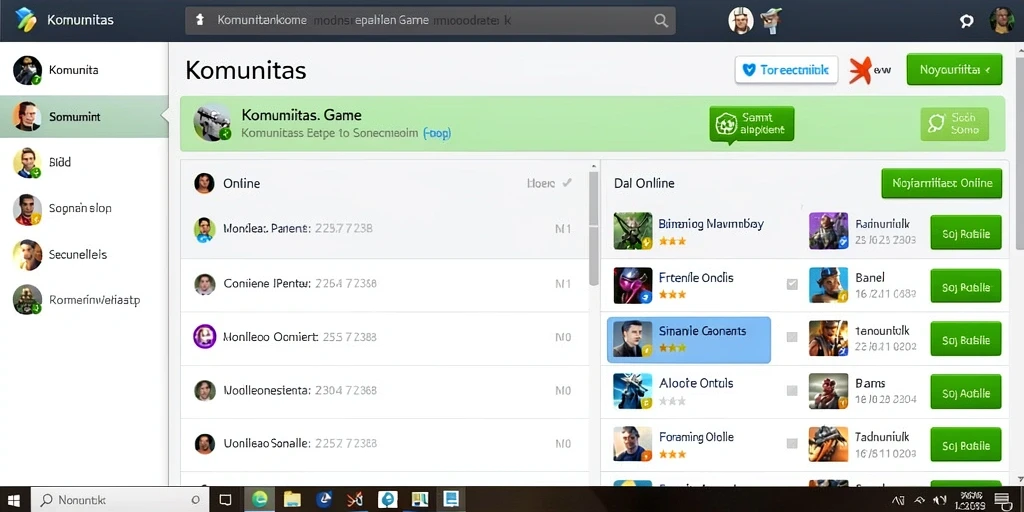The height and width of the screenshot is (512, 1024).
Task: Click the chat bubble icon in top bar
Action: pyautogui.click(x=967, y=21)
